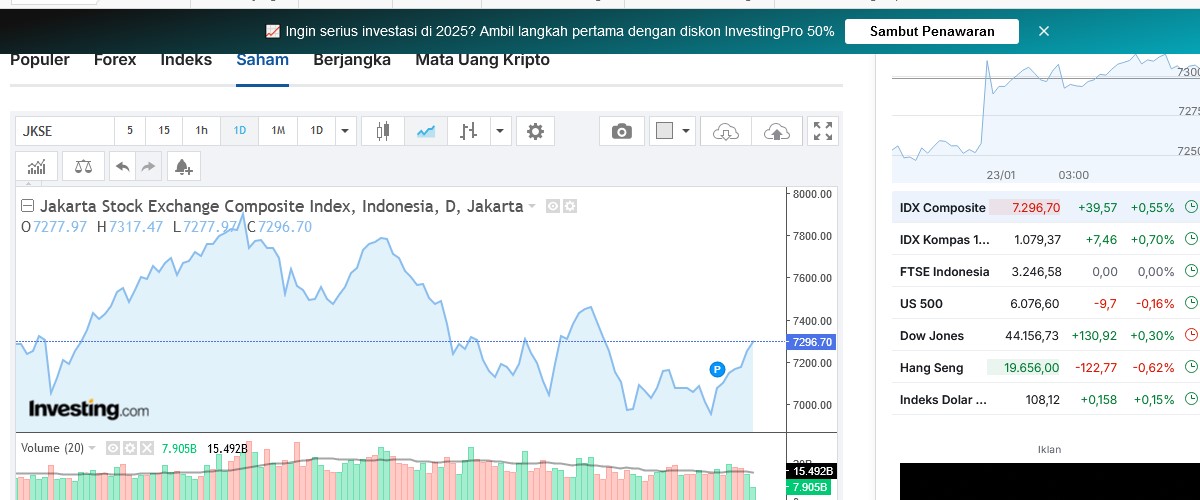The image size is (1200, 500).
Task: Click the JKSE symbol search field
Action: click(x=64, y=130)
